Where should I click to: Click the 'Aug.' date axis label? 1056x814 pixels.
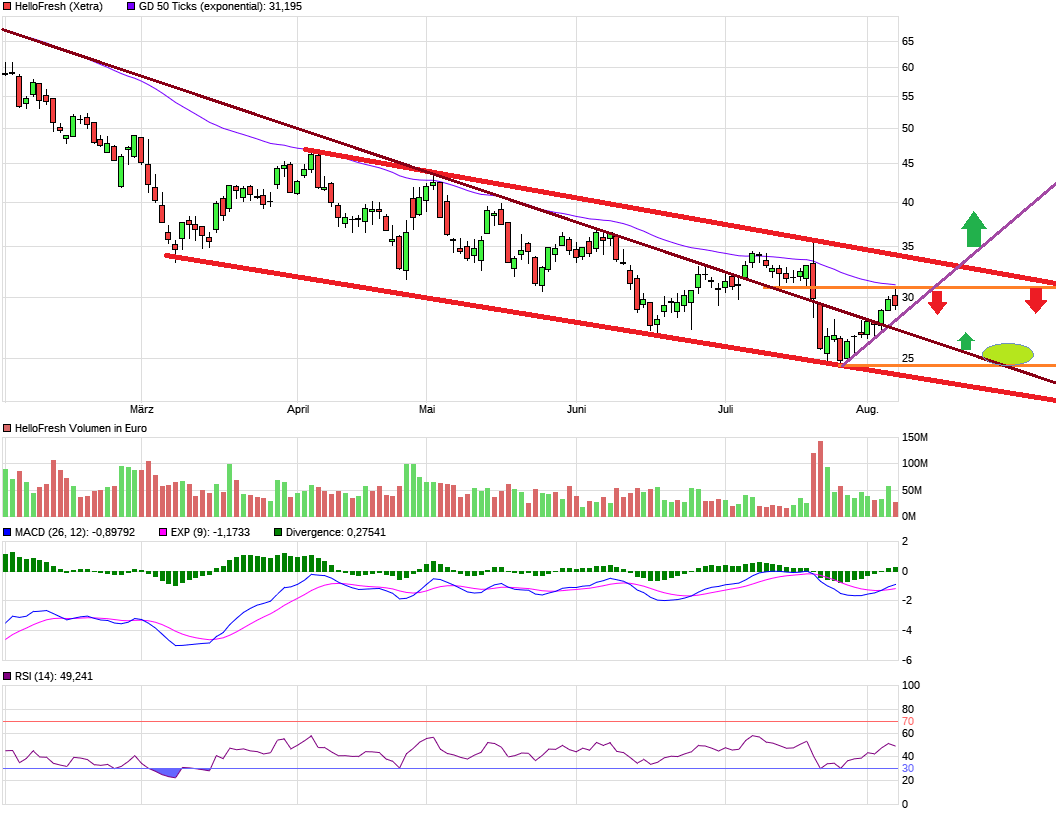click(867, 409)
